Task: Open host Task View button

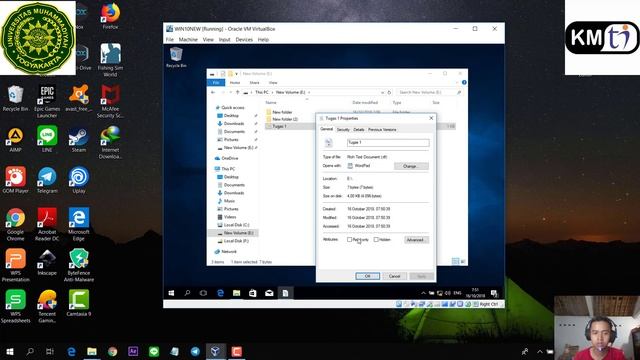Action: pyautogui.click(x=50, y=351)
